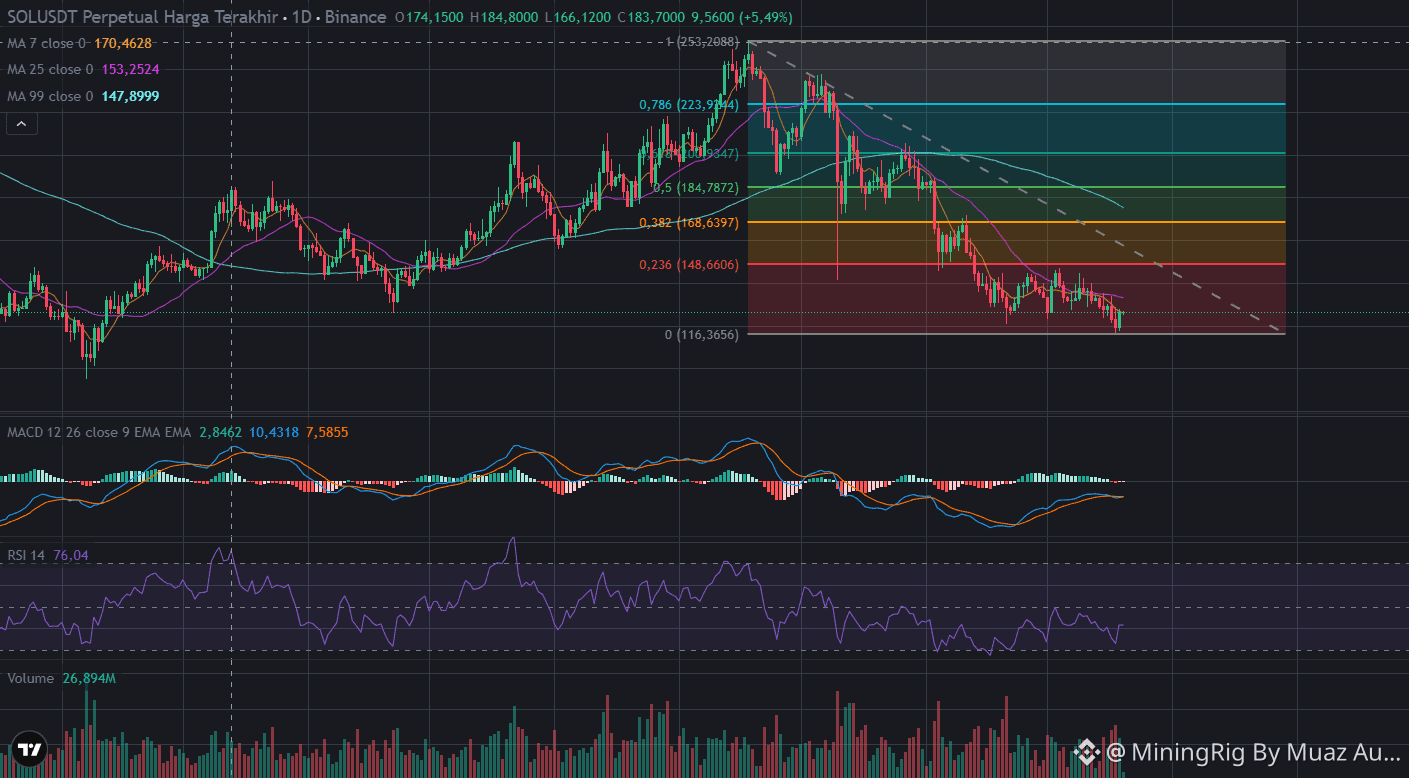Click the MA 25 value 153,2524
This screenshot has height=778, width=1409.
point(130,69)
